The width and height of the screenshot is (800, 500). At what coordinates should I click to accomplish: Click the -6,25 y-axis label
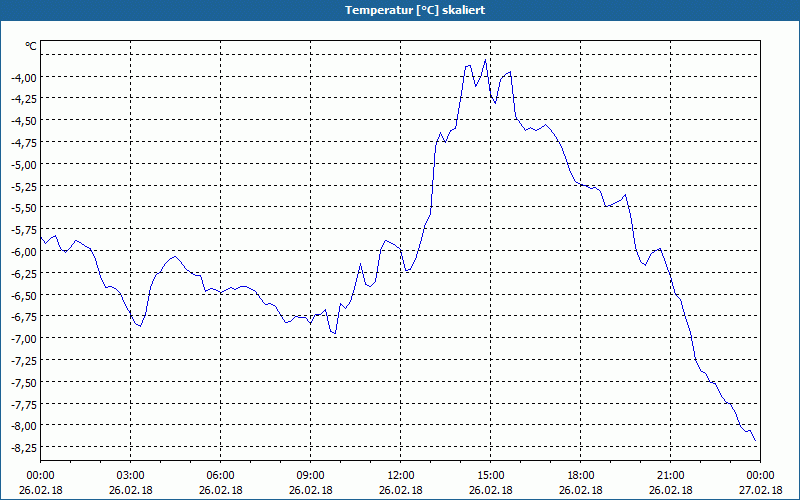tap(24, 273)
